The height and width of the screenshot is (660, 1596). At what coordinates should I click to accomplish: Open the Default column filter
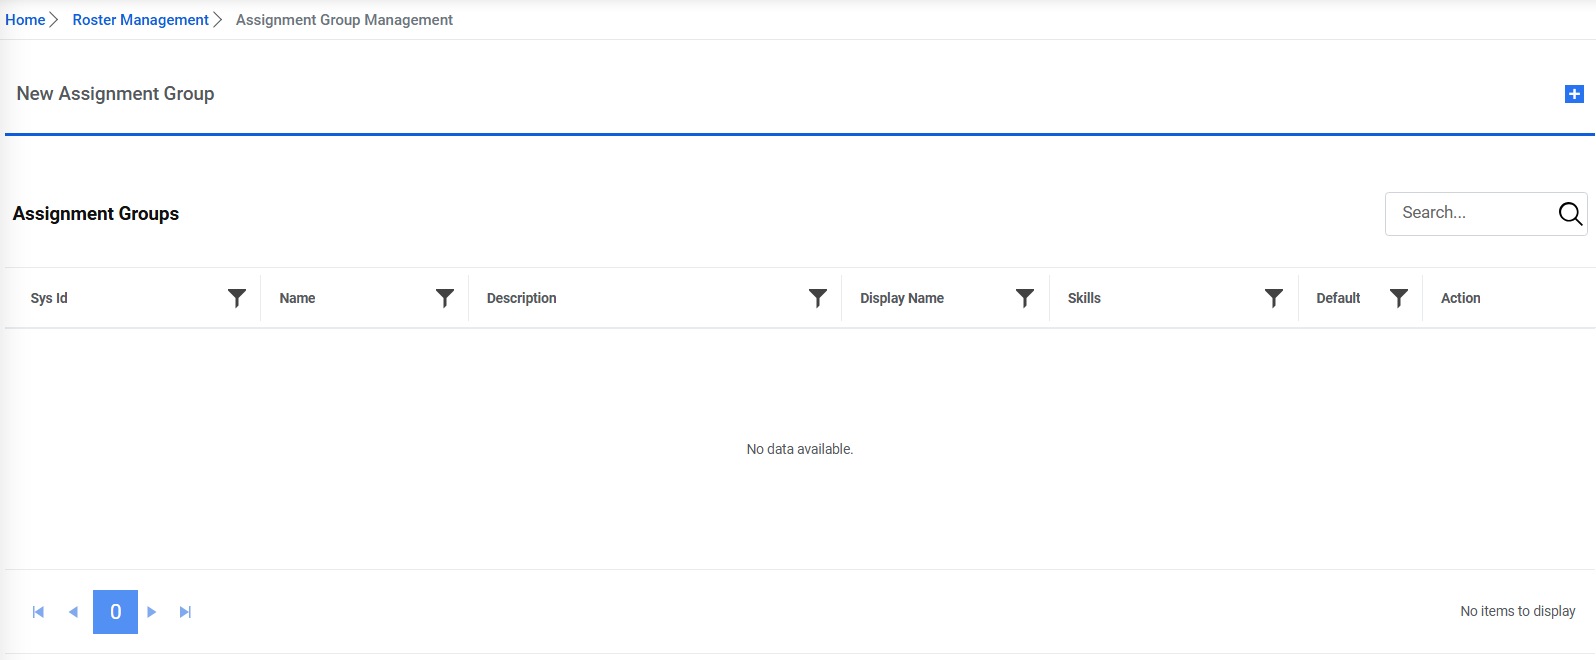[x=1399, y=298]
